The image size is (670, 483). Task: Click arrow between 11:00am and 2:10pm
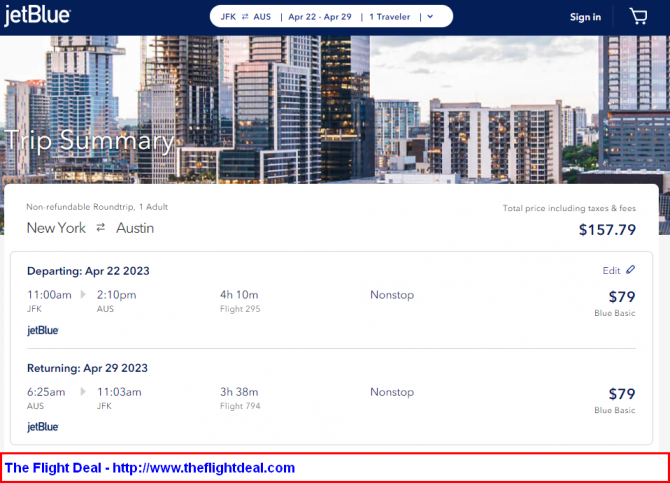[83, 295]
